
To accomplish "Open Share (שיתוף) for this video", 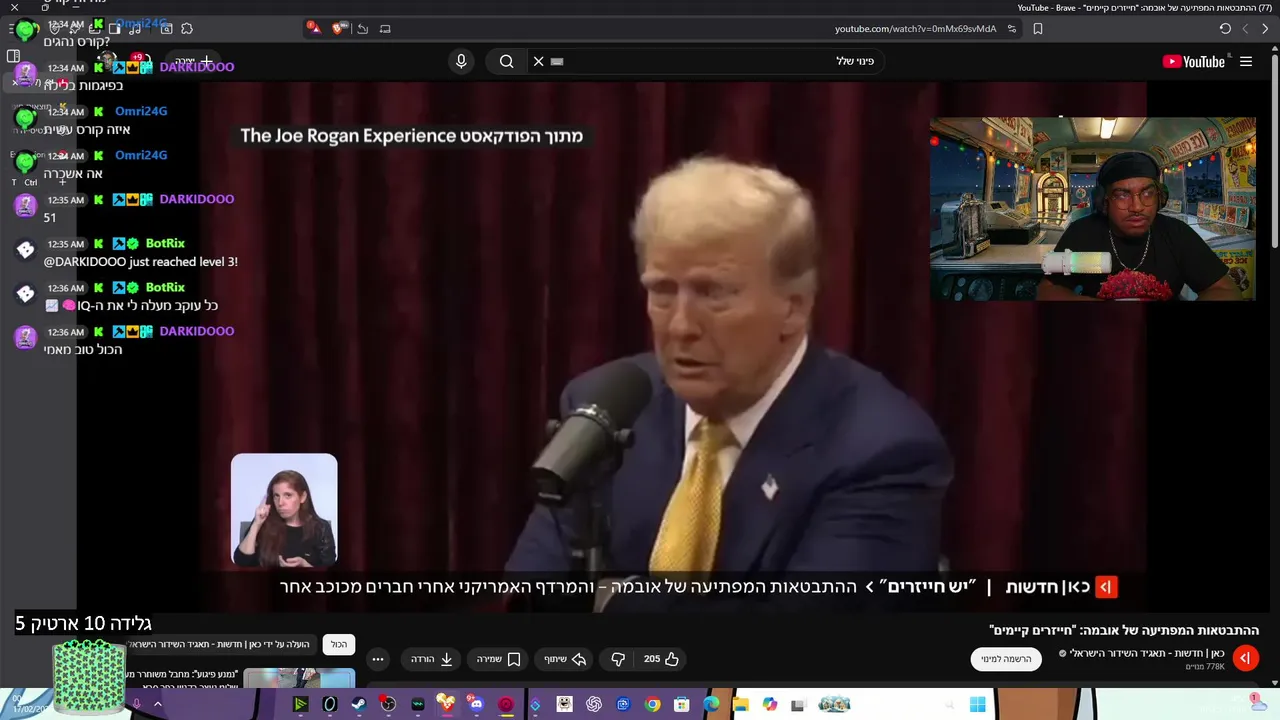I will [x=565, y=659].
